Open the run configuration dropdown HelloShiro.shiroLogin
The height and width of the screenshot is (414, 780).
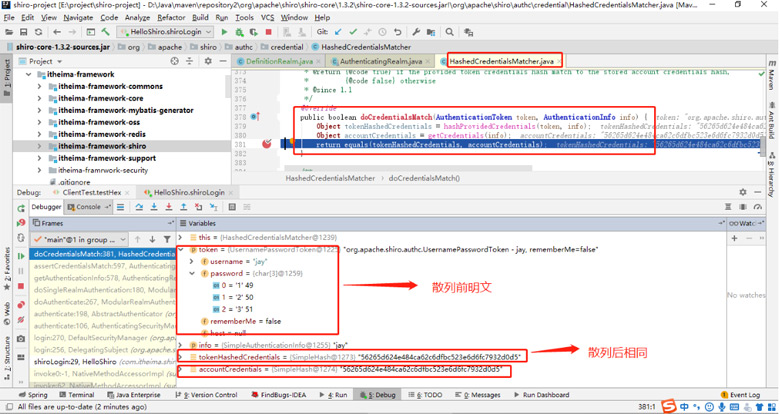[165, 32]
